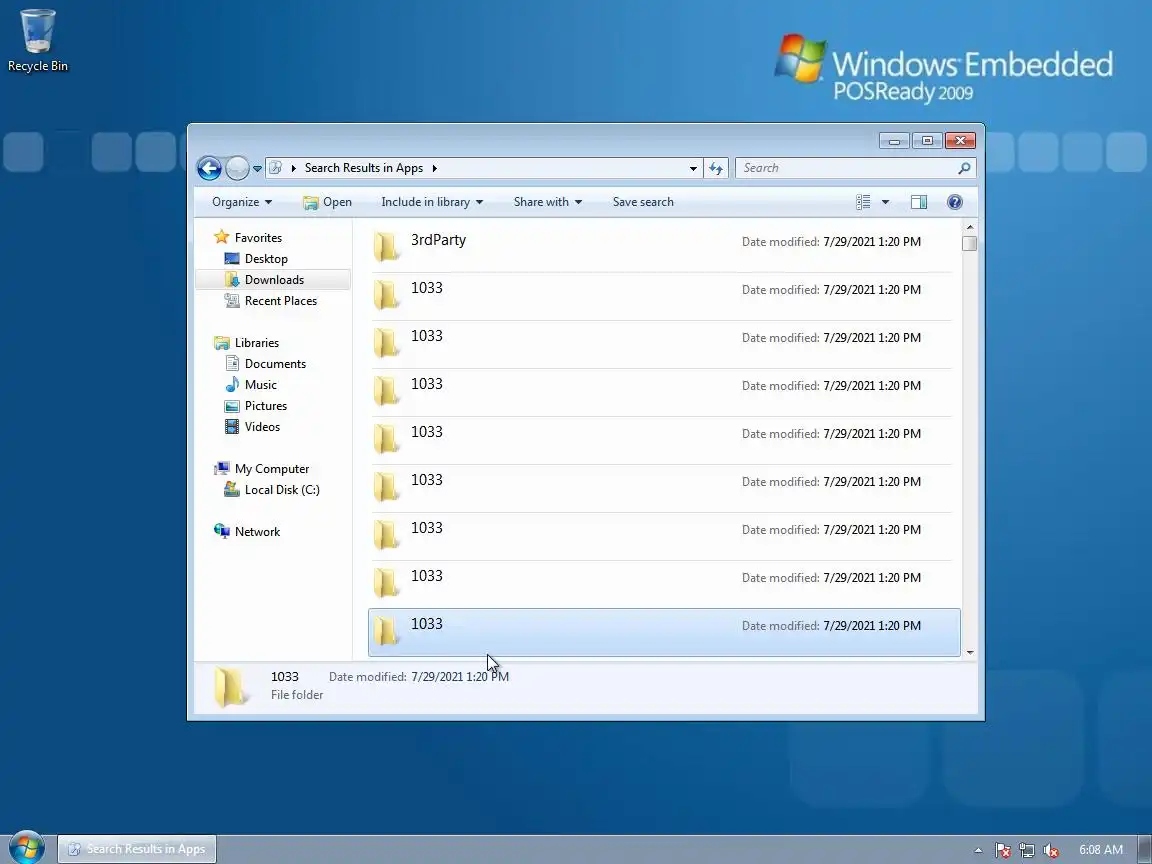Click the muted volume tray icon
Viewport: 1152px width, 864px height.
[1051, 850]
